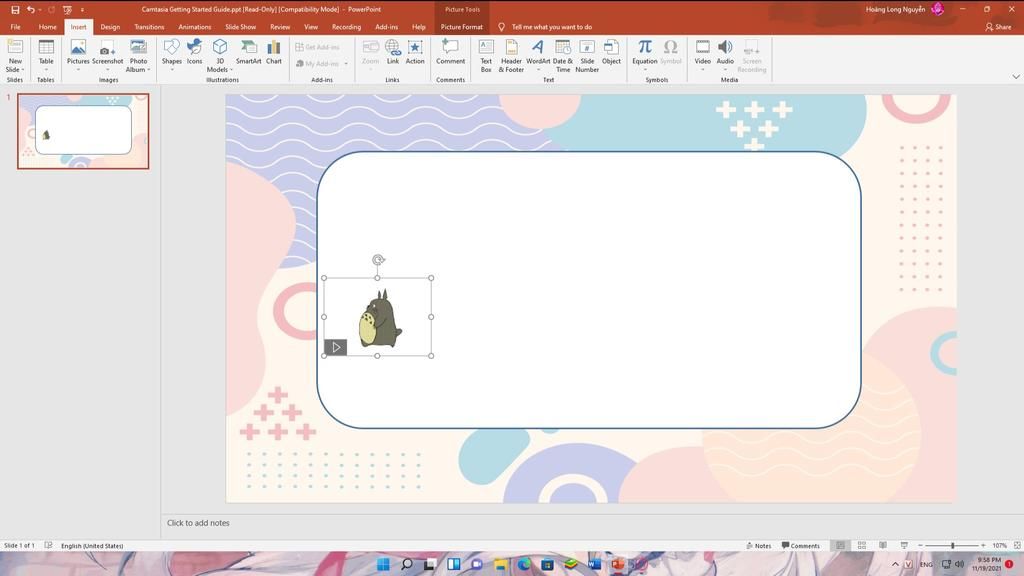1024x576 pixels.
Task: Select slide 1 thumbnail
Action: coord(83,131)
